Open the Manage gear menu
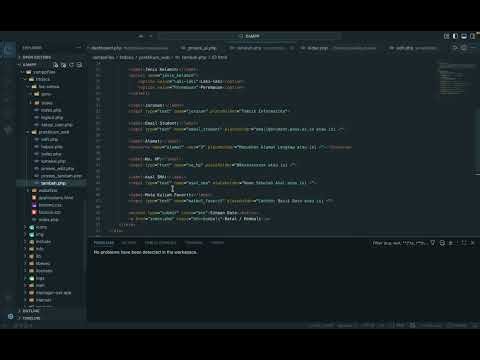The image size is (480, 360). tap(10, 316)
